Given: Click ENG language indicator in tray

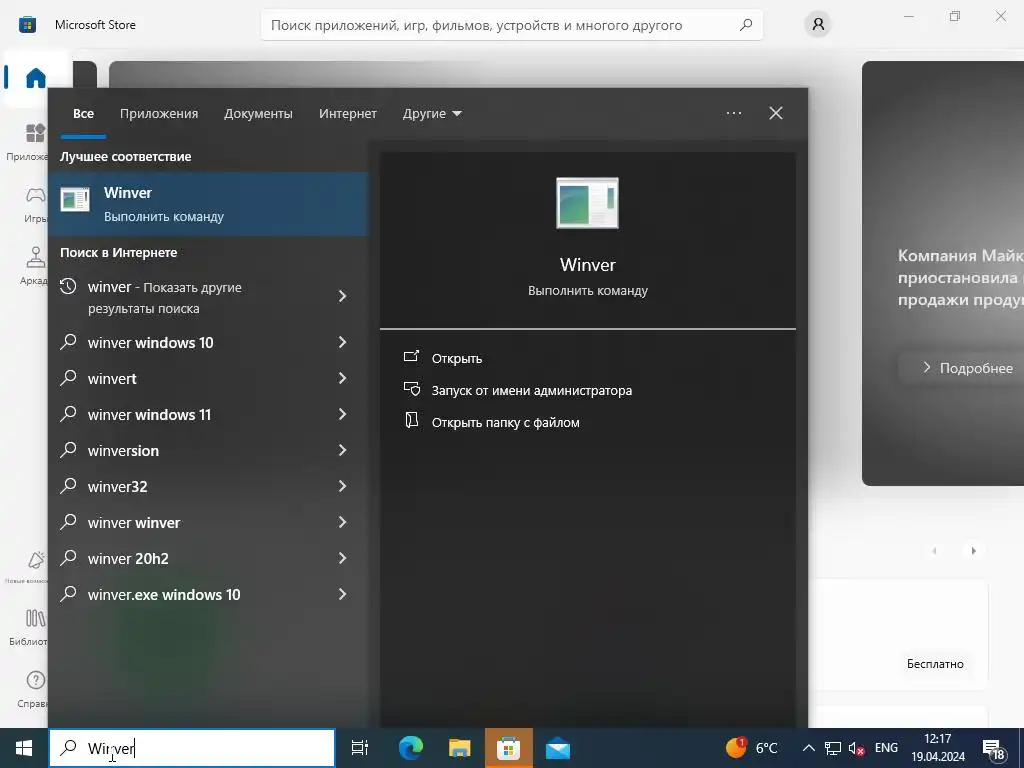Looking at the screenshot, I should click(886, 748).
